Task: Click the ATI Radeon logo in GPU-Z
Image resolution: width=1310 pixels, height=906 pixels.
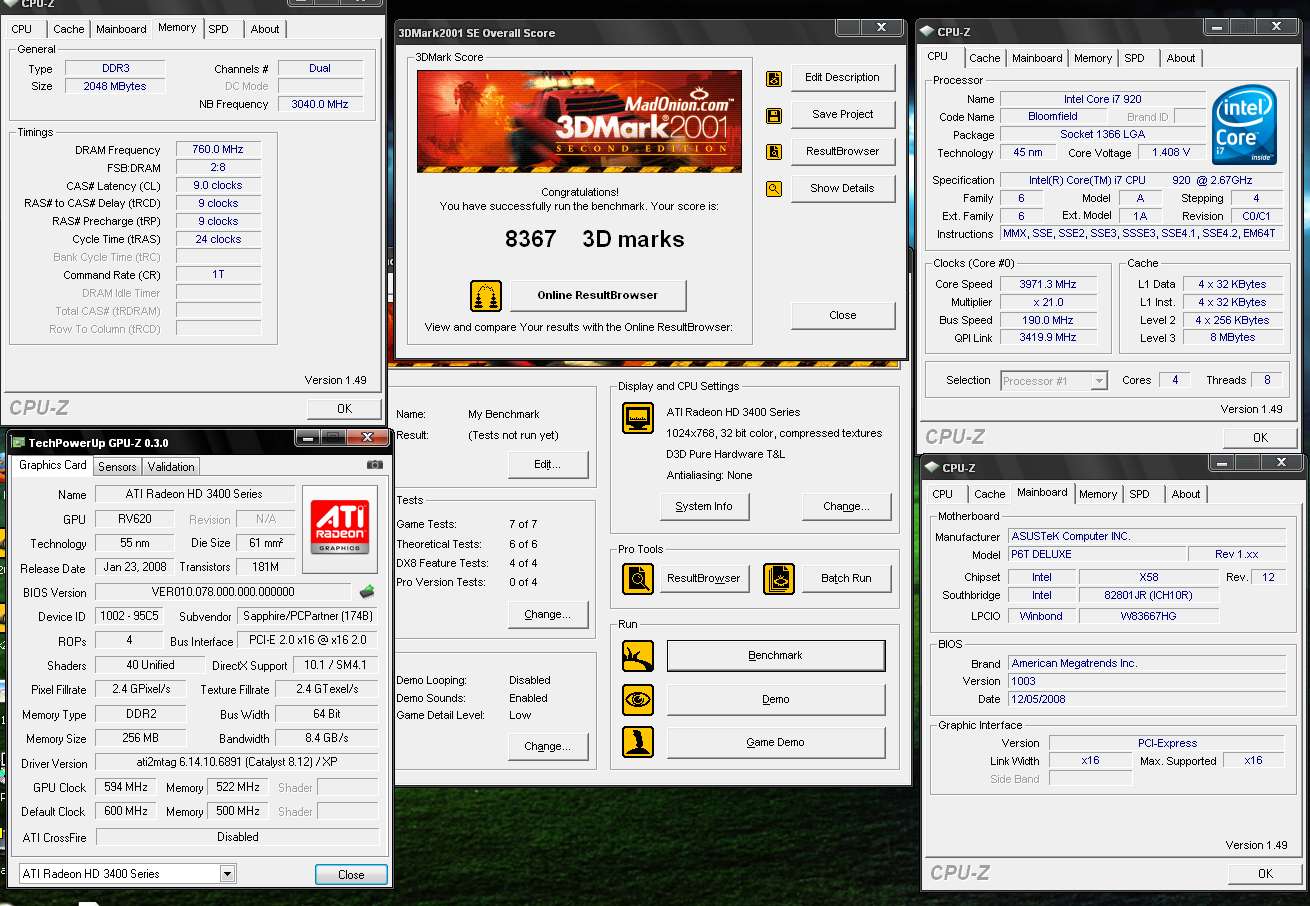Action: point(340,527)
